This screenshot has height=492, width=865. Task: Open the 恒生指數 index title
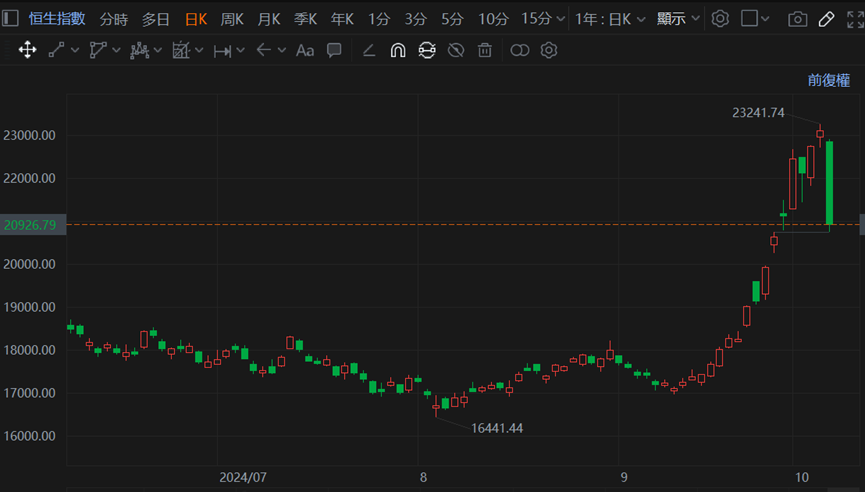point(57,19)
